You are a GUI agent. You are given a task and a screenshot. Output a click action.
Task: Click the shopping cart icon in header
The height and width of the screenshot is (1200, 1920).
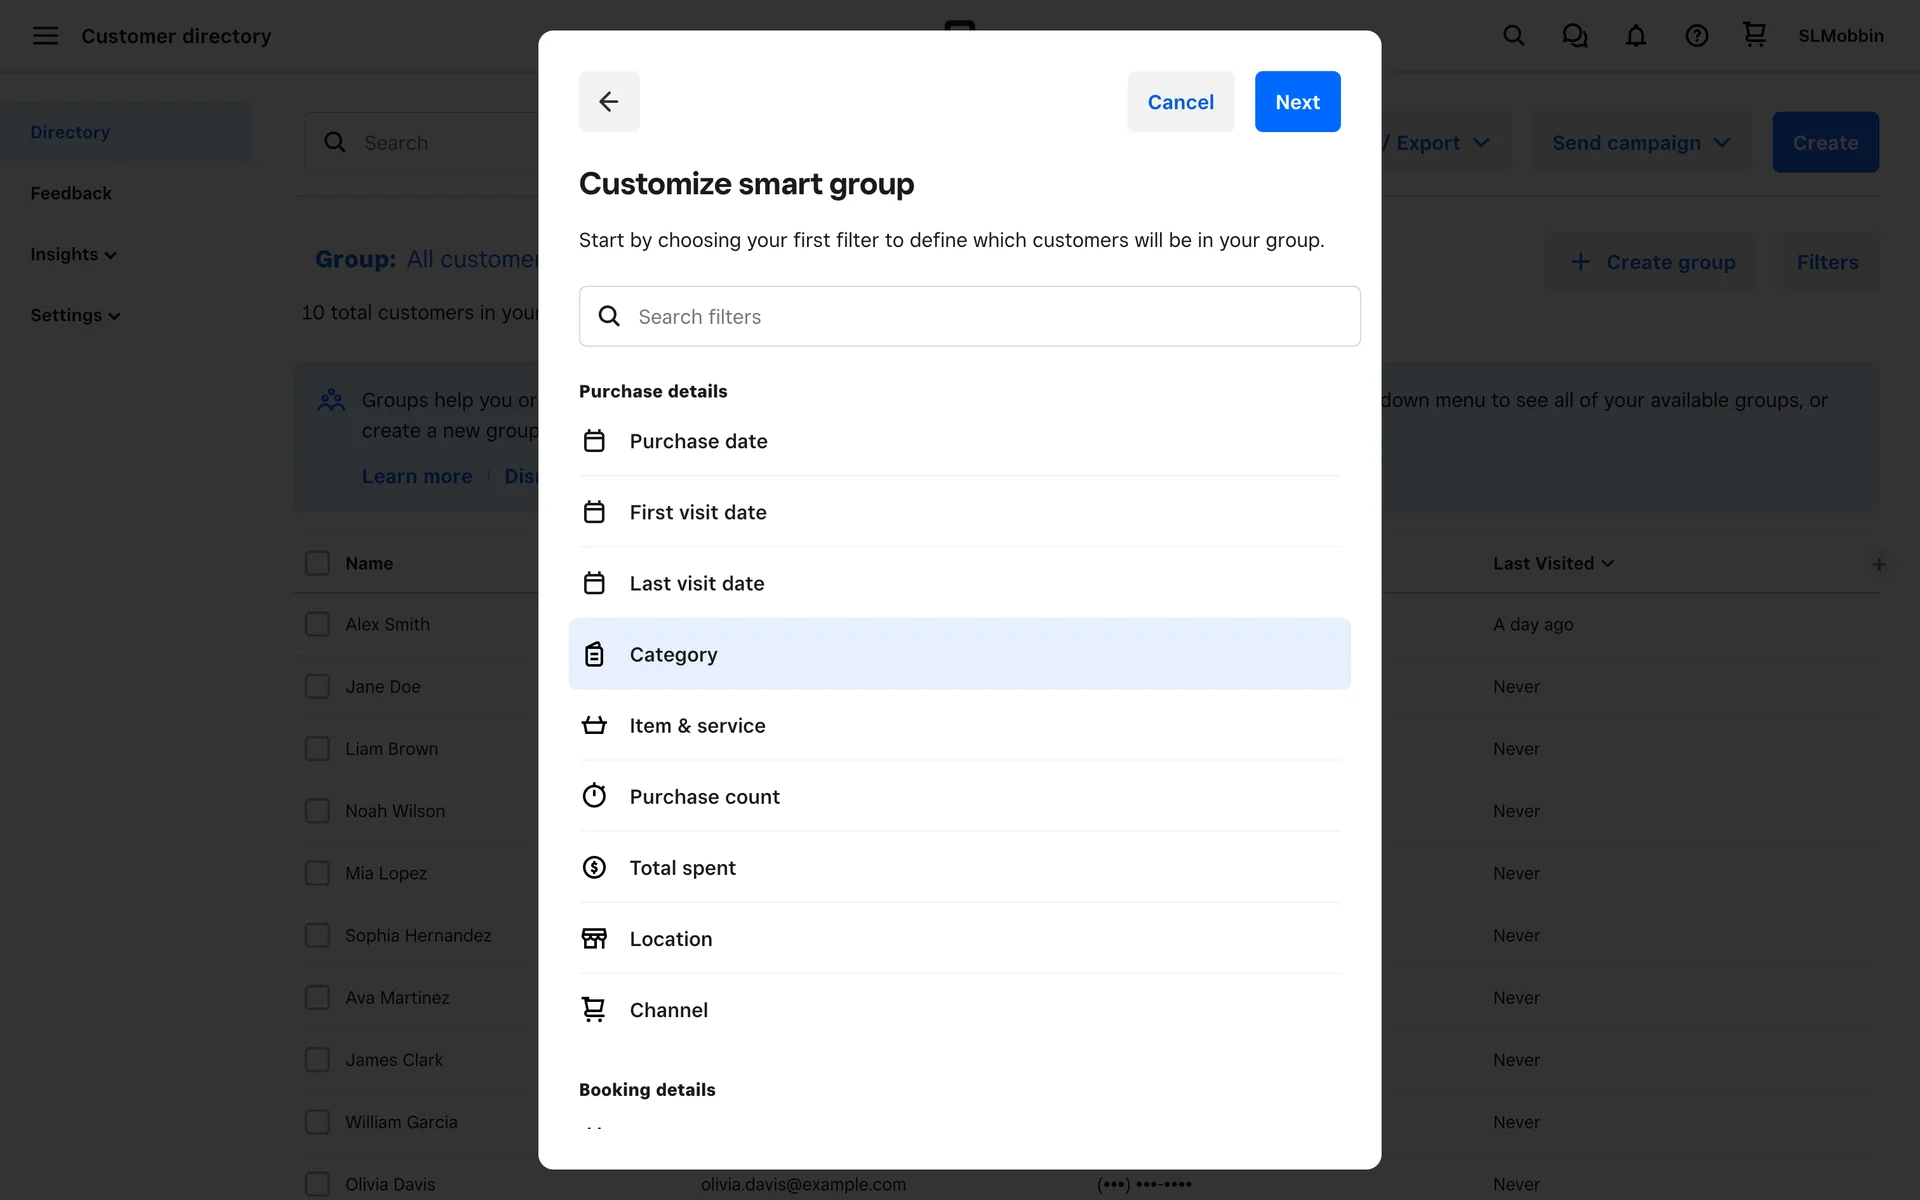(1754, 35)
